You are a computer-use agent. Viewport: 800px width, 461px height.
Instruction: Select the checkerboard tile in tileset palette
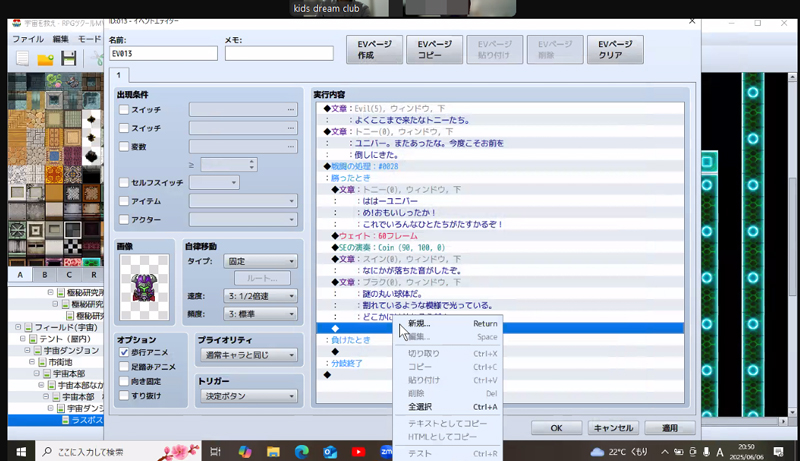coord(73,248)
